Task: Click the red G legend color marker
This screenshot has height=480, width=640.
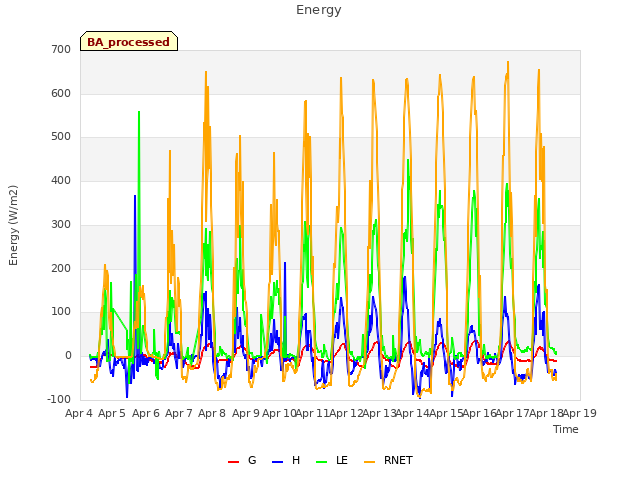Action: pyautogui.click(x=233, y=462)
